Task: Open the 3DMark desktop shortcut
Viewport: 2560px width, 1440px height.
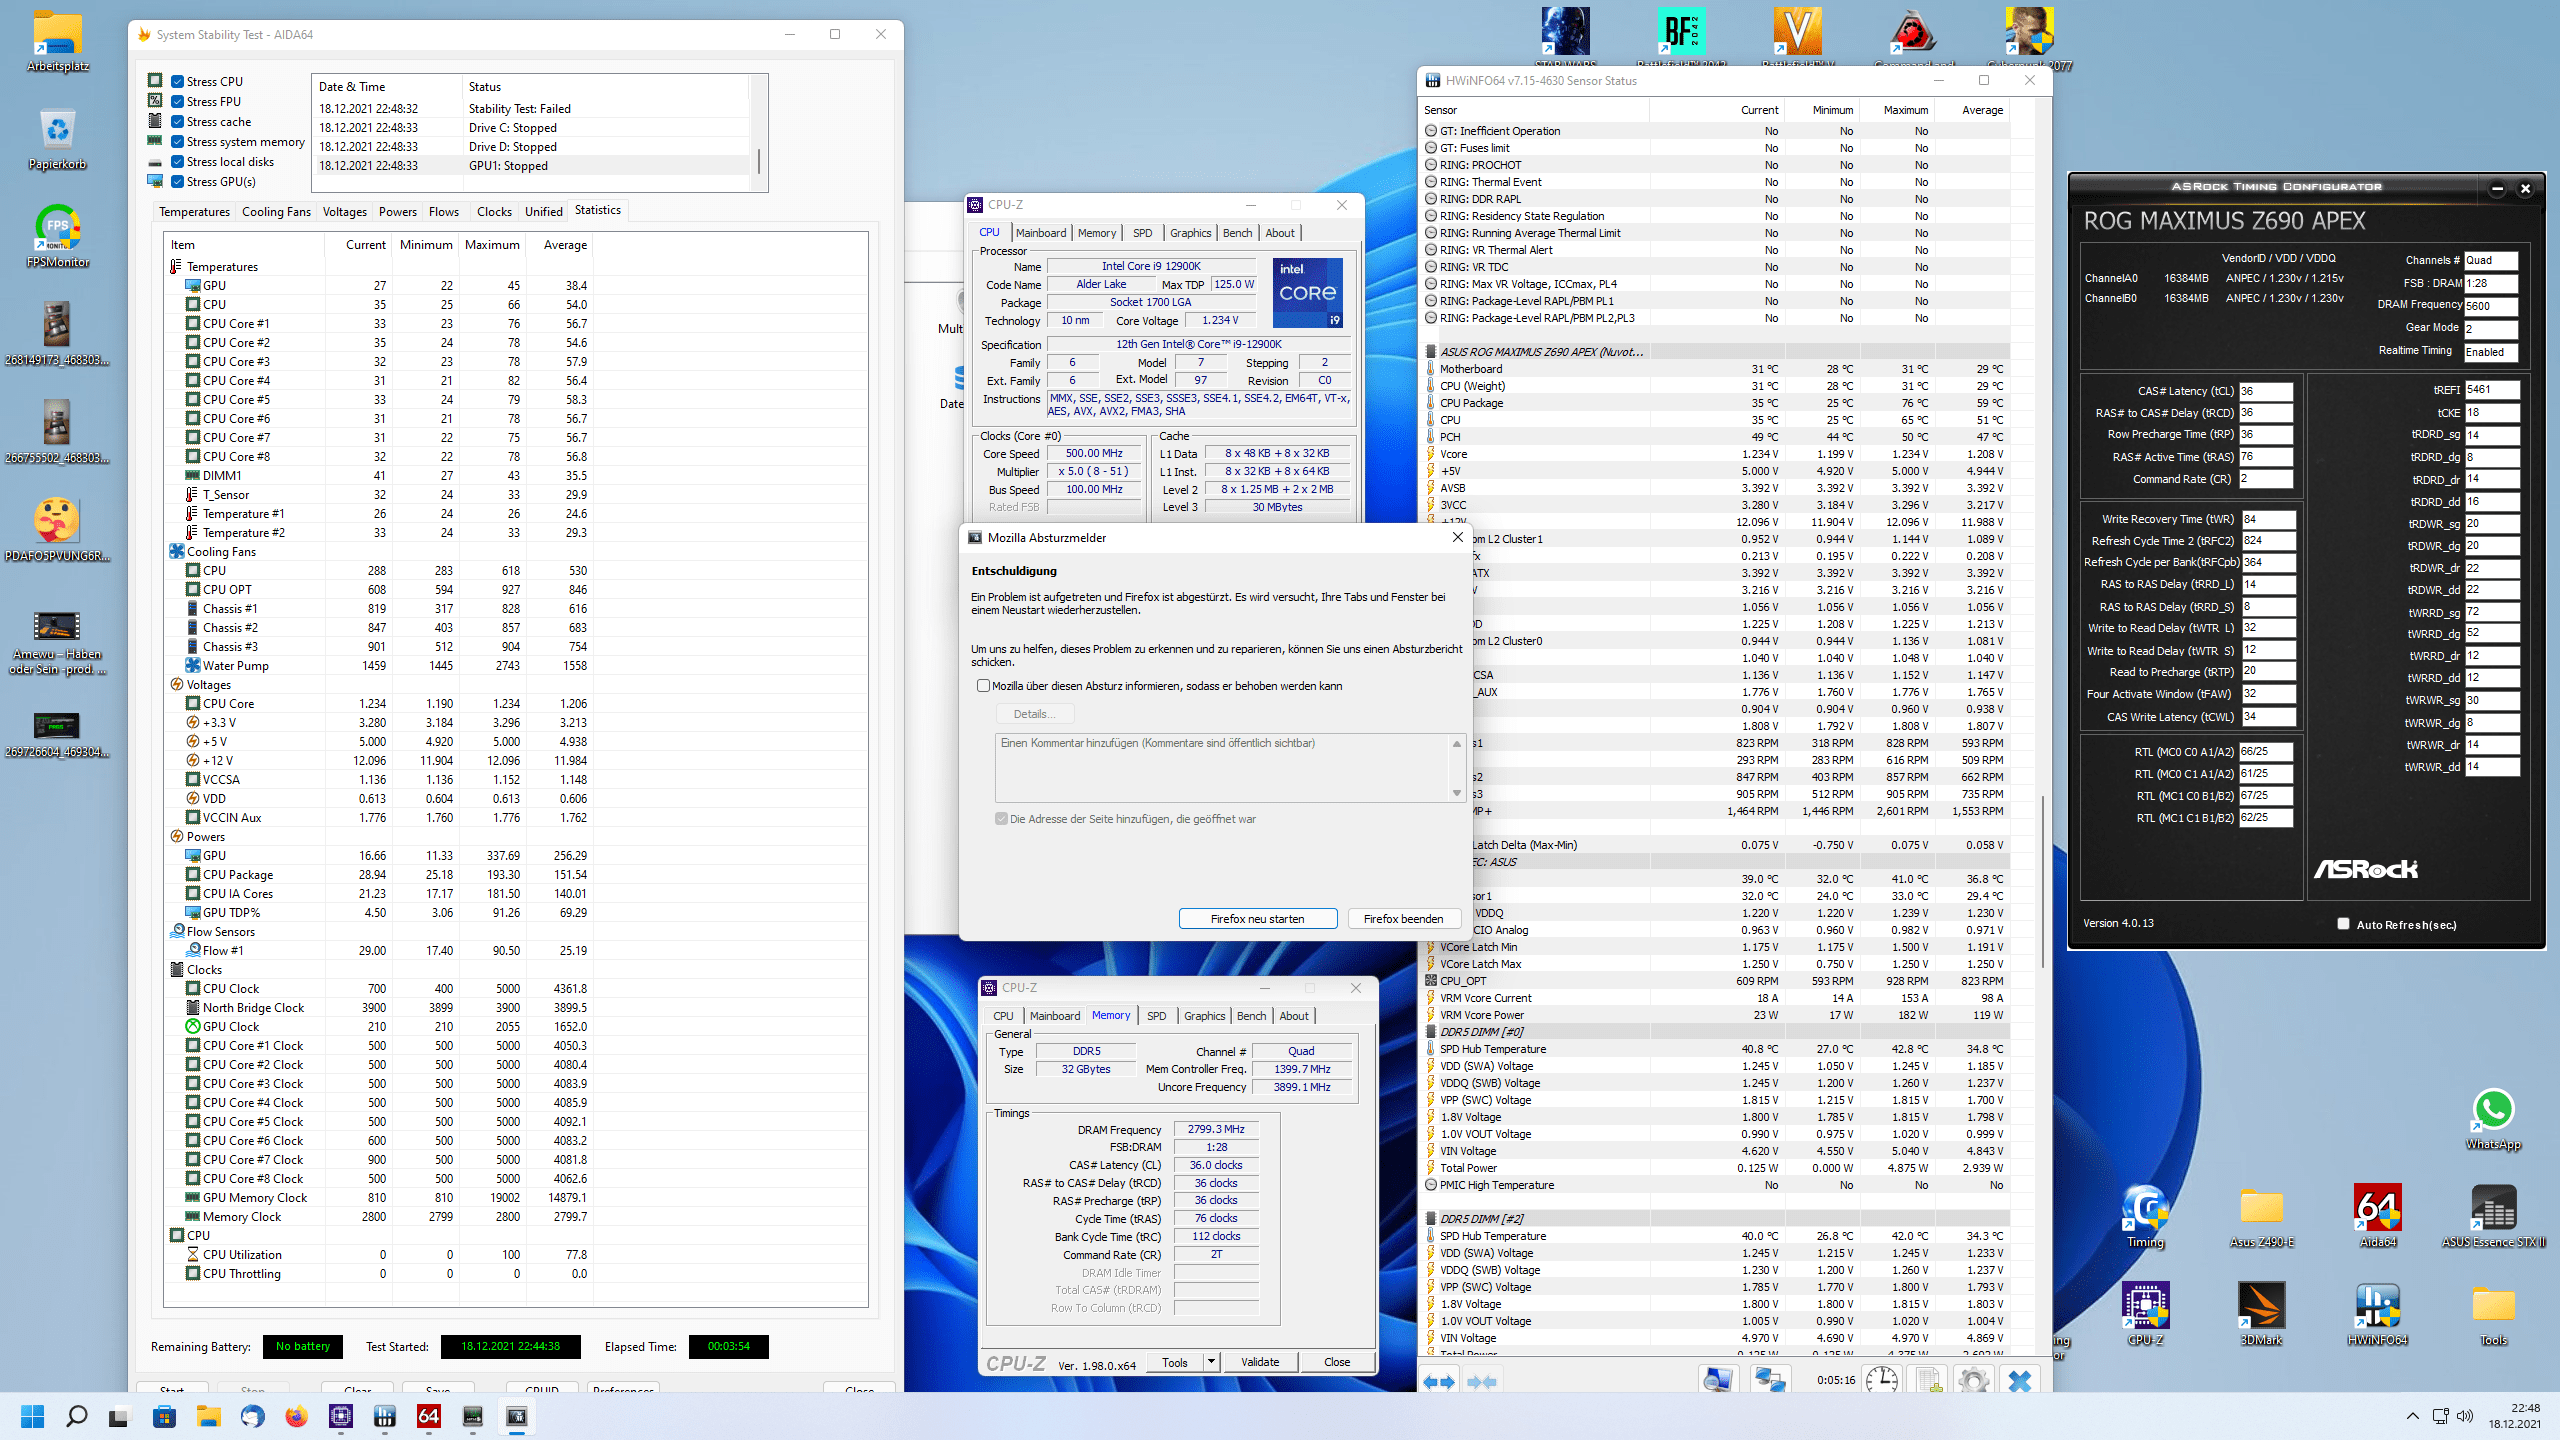Action: pos(2261,1313)
